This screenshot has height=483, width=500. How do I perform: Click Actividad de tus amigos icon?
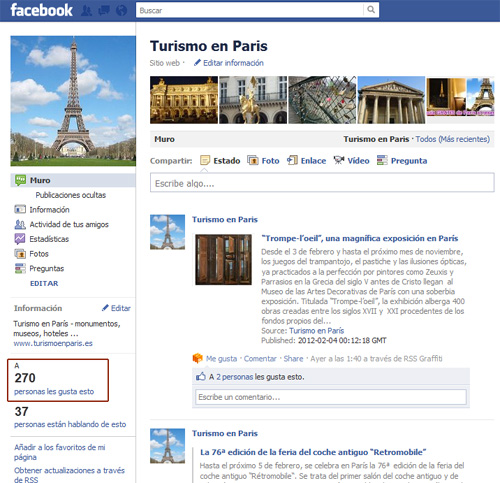(x=20, y=224)
